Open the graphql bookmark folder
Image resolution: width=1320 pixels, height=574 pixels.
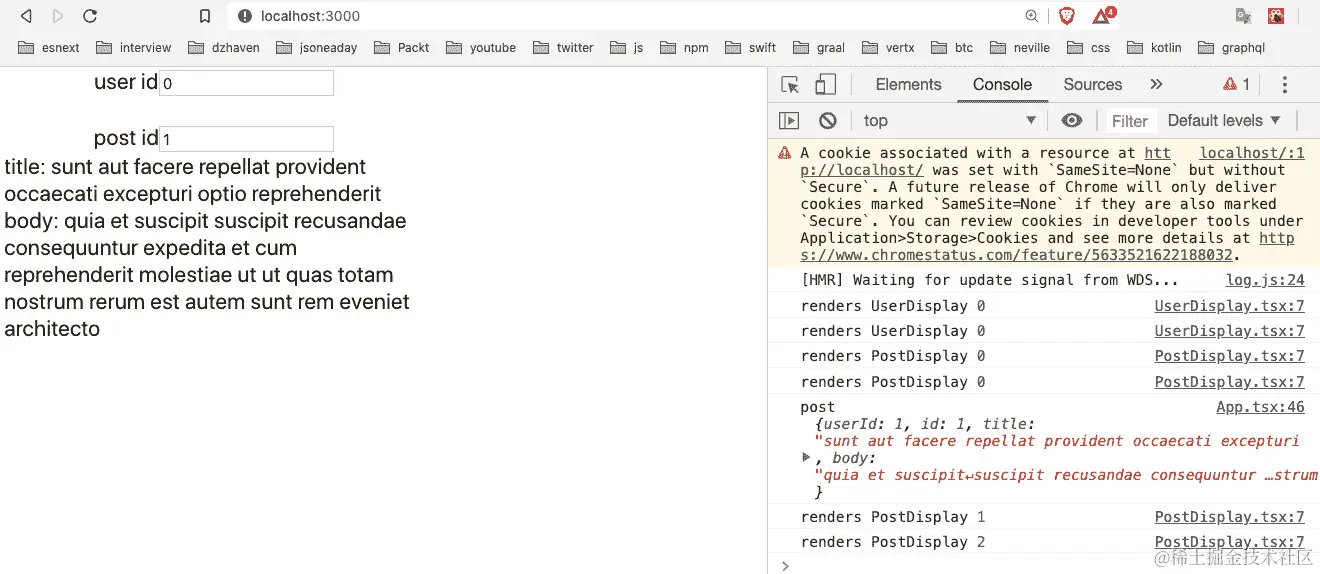point(1231,47)
